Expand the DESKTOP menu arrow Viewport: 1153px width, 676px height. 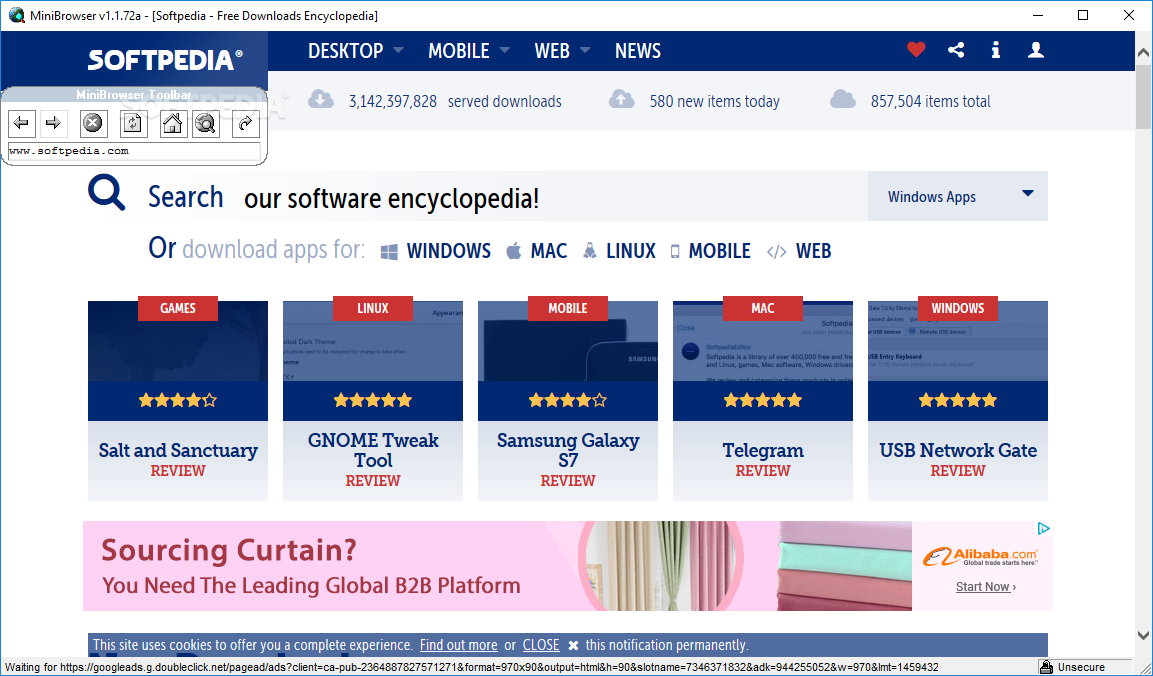click(399, 50)
